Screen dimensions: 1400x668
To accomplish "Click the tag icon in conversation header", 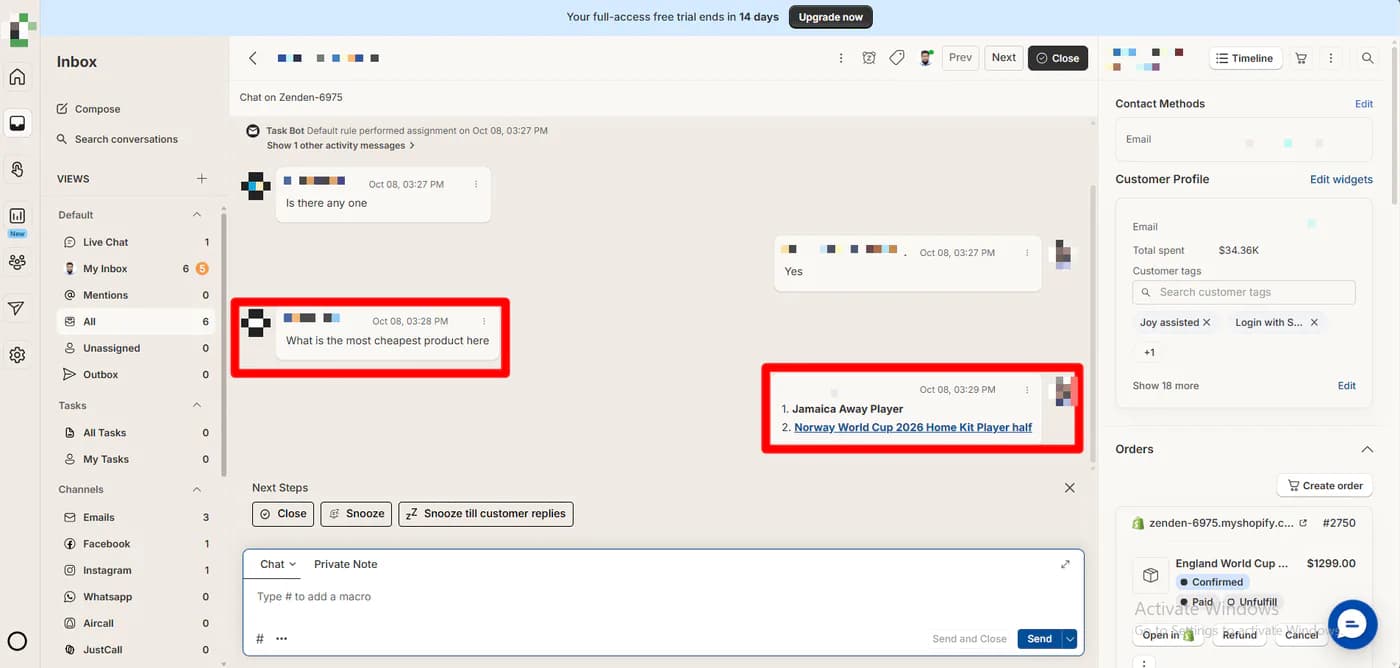I will (x=897, y=58).
